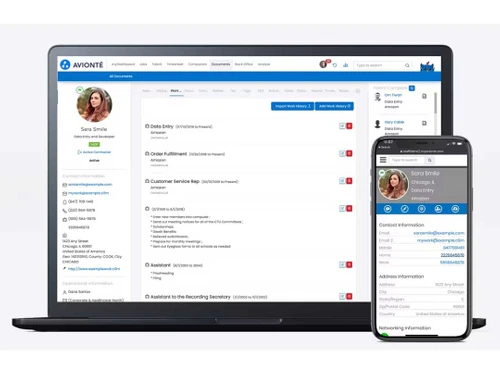Click the Sara Smile name on laptop
Image resolution: width=500 pixels, height=375 pixels.
(x=94, y=129)
